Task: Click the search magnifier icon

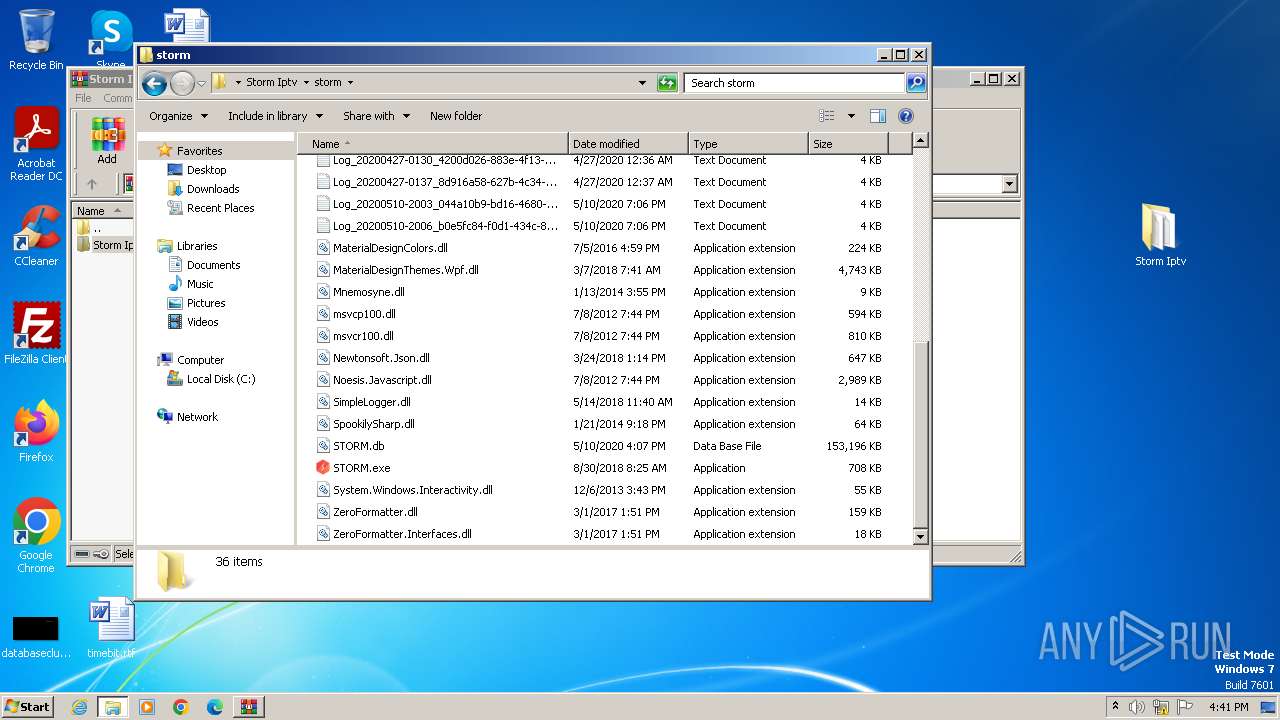Action: 916,83
